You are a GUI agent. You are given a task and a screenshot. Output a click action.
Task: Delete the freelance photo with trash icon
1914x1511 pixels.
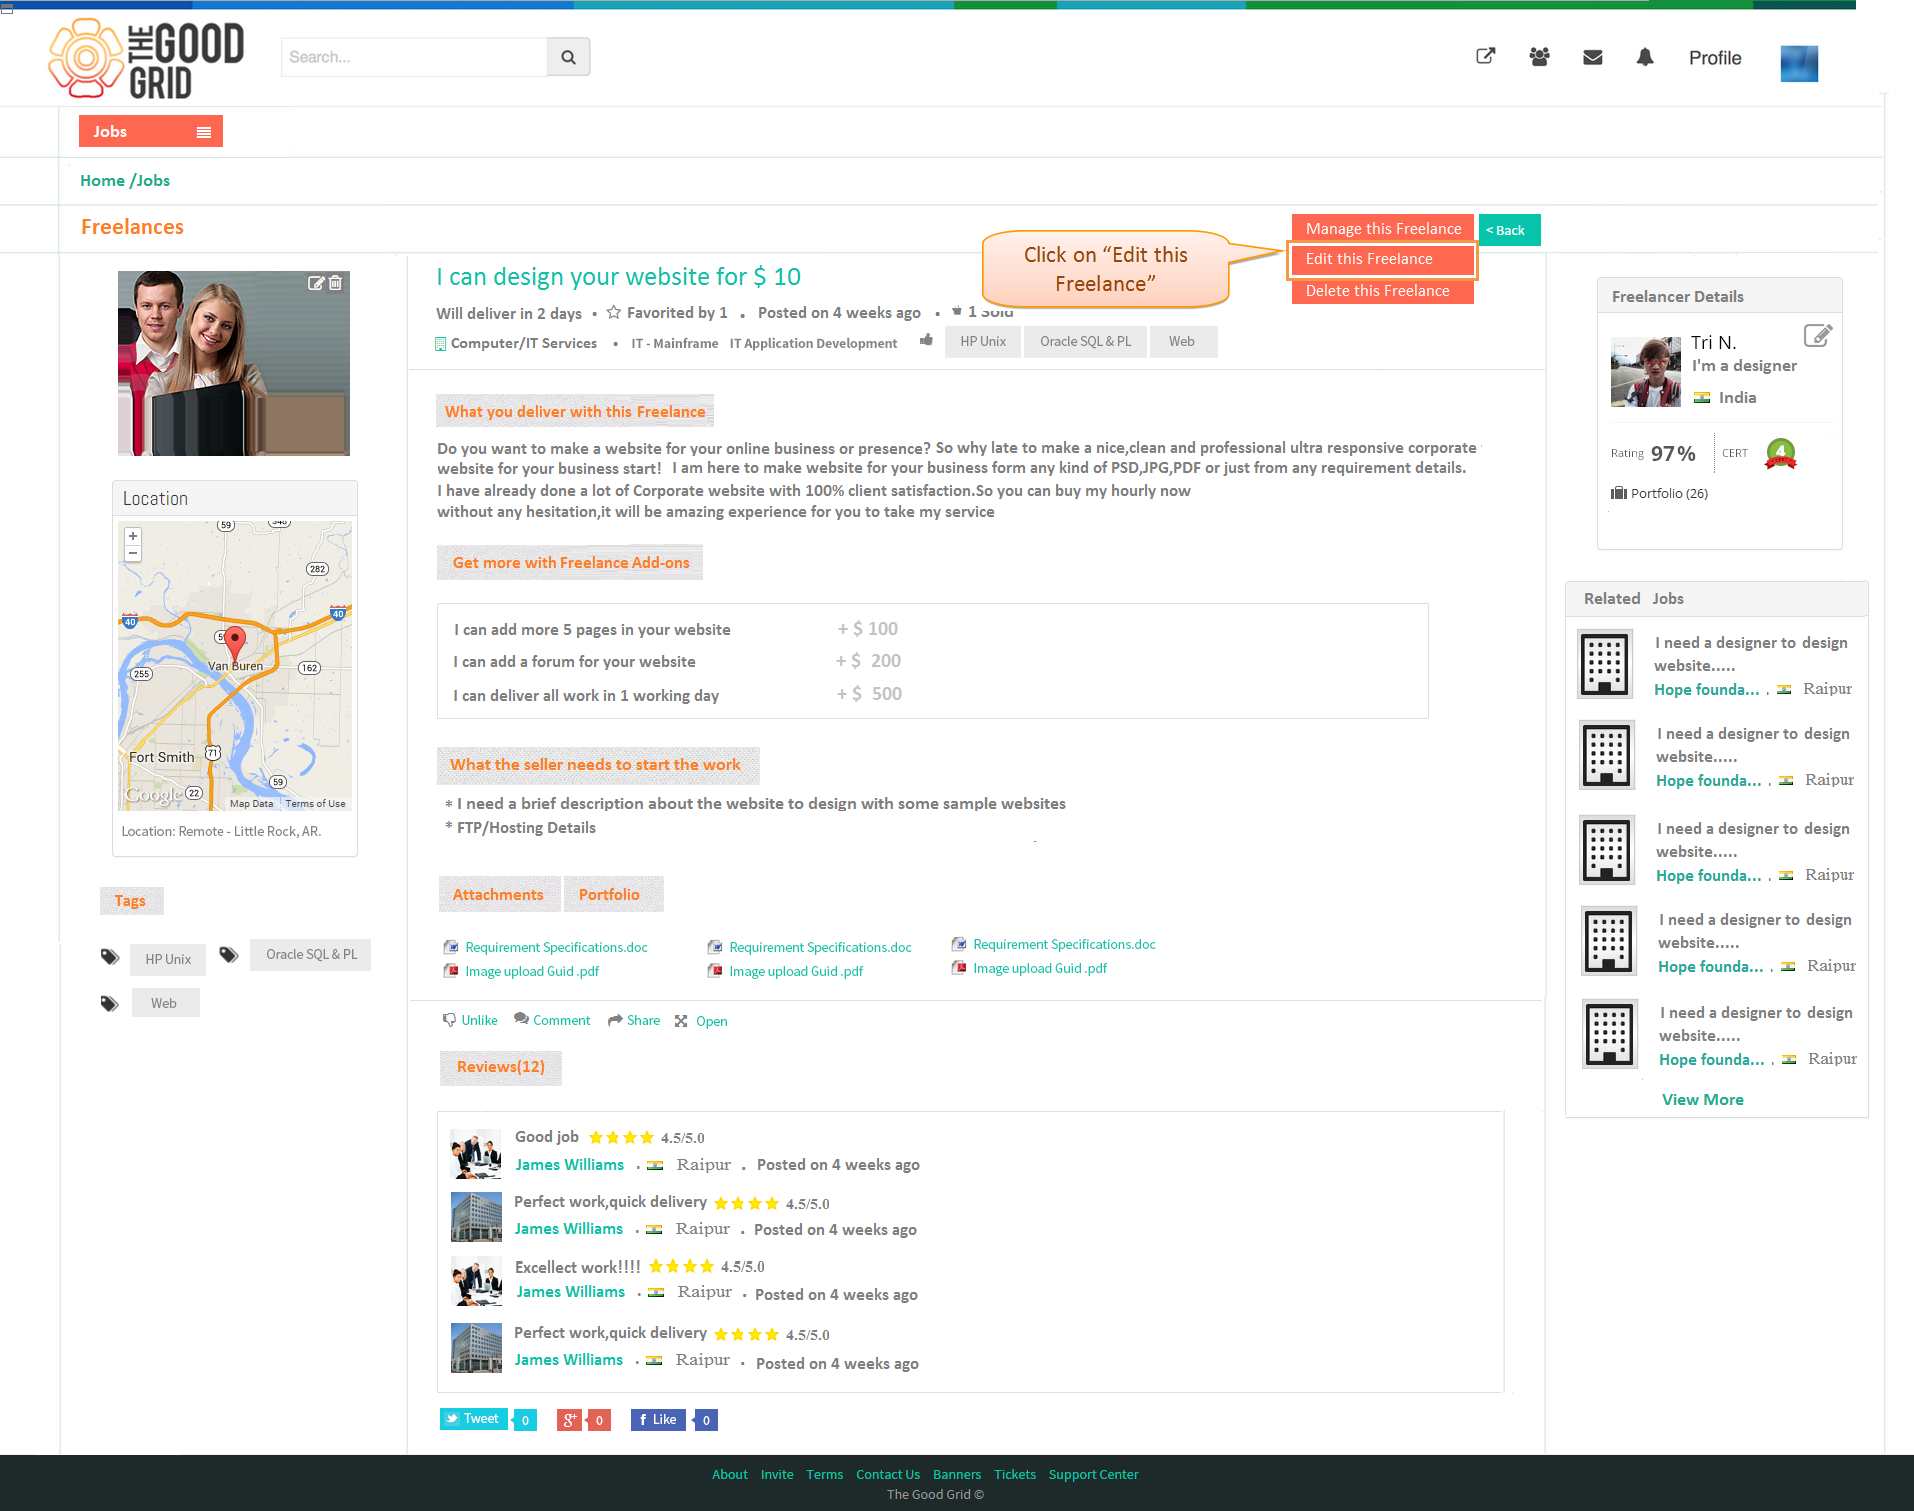point(336,283)
